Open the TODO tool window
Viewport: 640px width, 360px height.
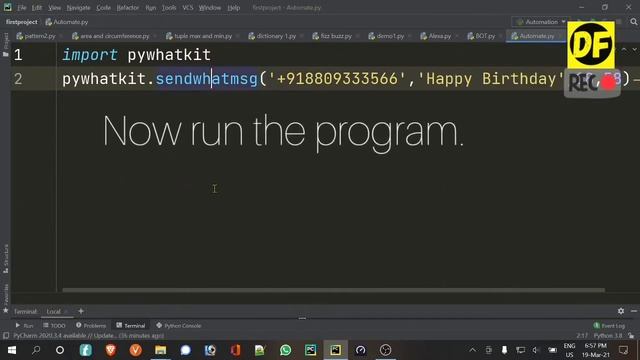pyautogui.click(x=54, y=325)
